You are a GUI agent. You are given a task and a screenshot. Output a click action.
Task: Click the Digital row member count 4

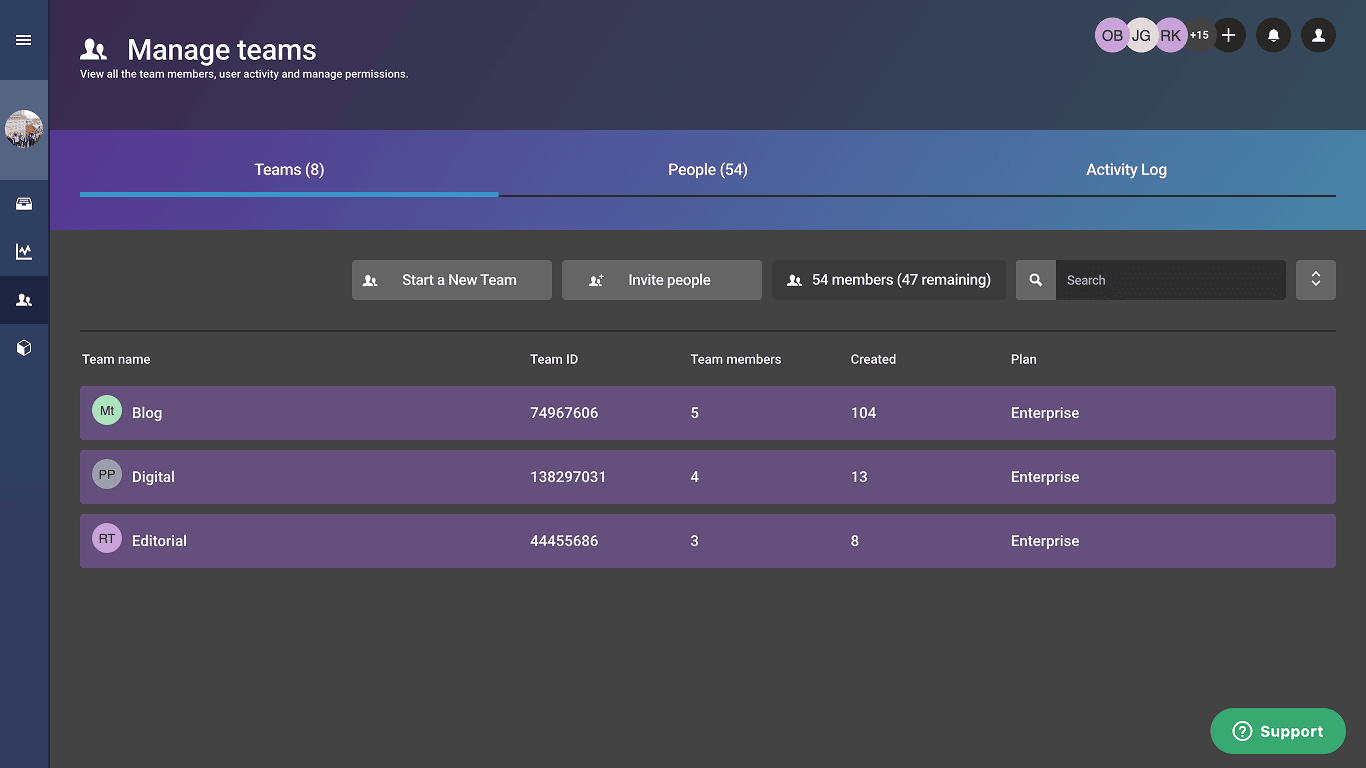[x=695, y=477]
